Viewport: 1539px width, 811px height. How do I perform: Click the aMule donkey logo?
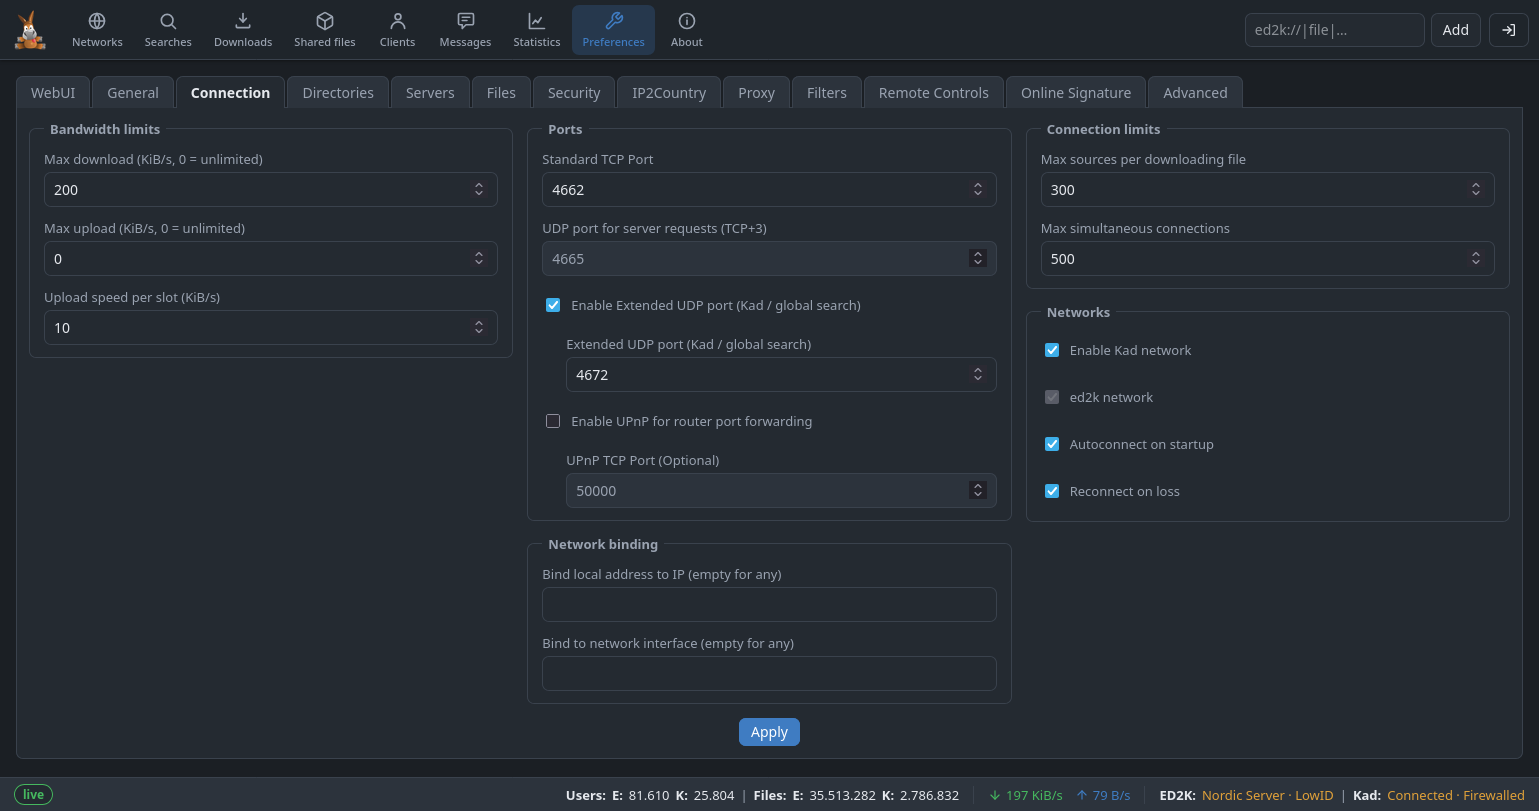30,30
